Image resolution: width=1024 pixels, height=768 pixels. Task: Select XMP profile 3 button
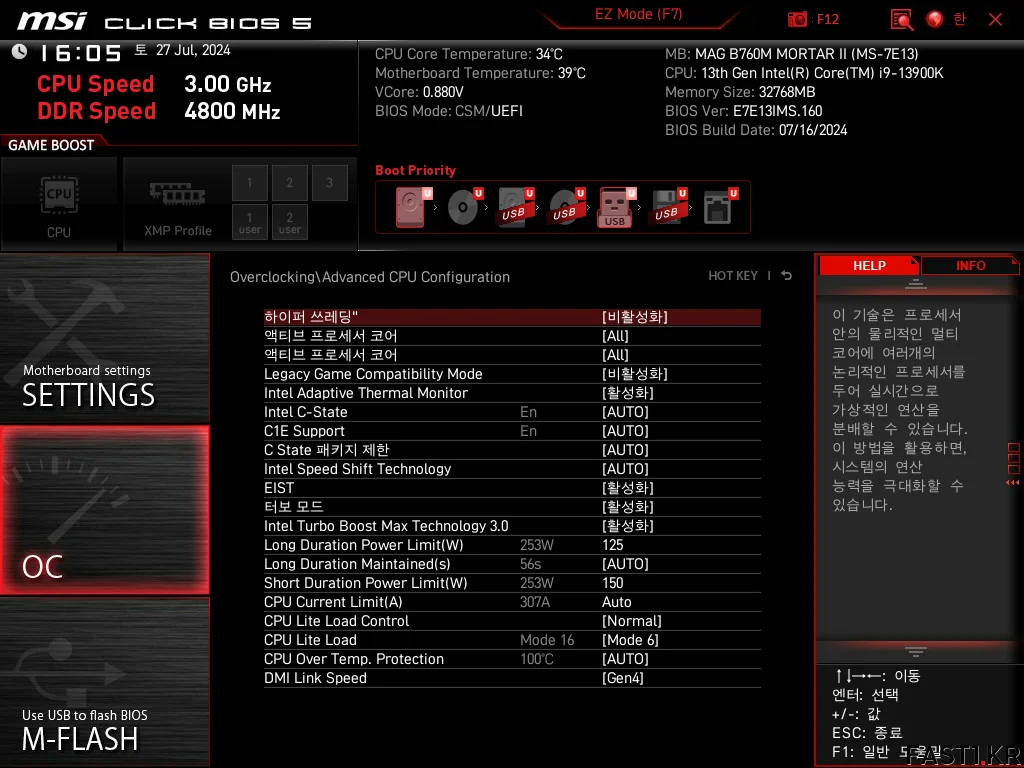click(329, 183)
